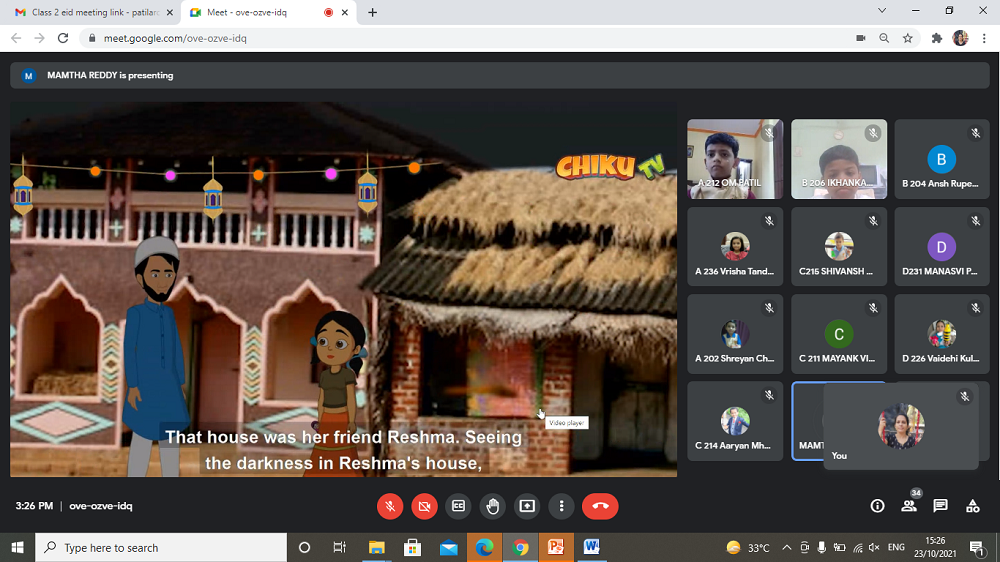Open a new browser tab
This screenshot has width=1000, height=562.
373,12
